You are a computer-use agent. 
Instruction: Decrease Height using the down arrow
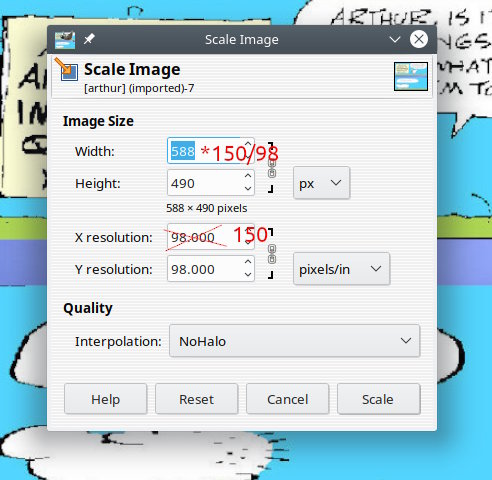pyautogui.click(x=248, y=188)
